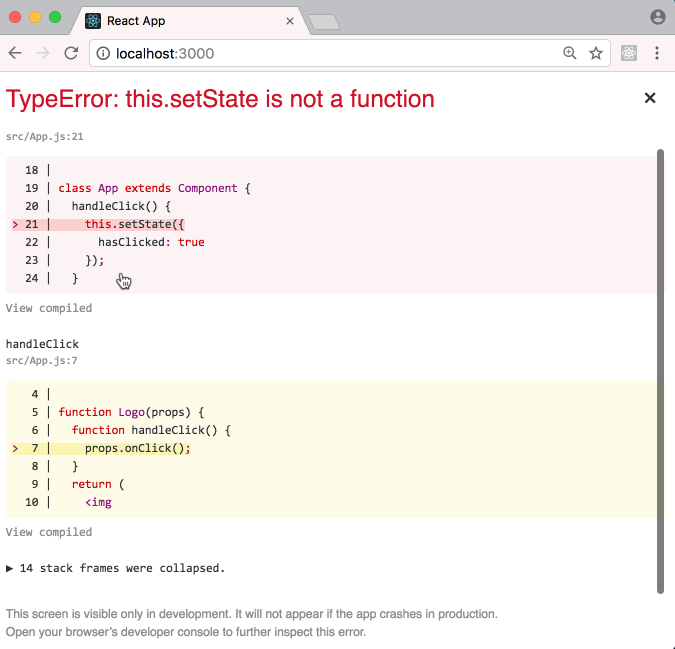Open the site info icon in address bar

[x=103, y=53]
